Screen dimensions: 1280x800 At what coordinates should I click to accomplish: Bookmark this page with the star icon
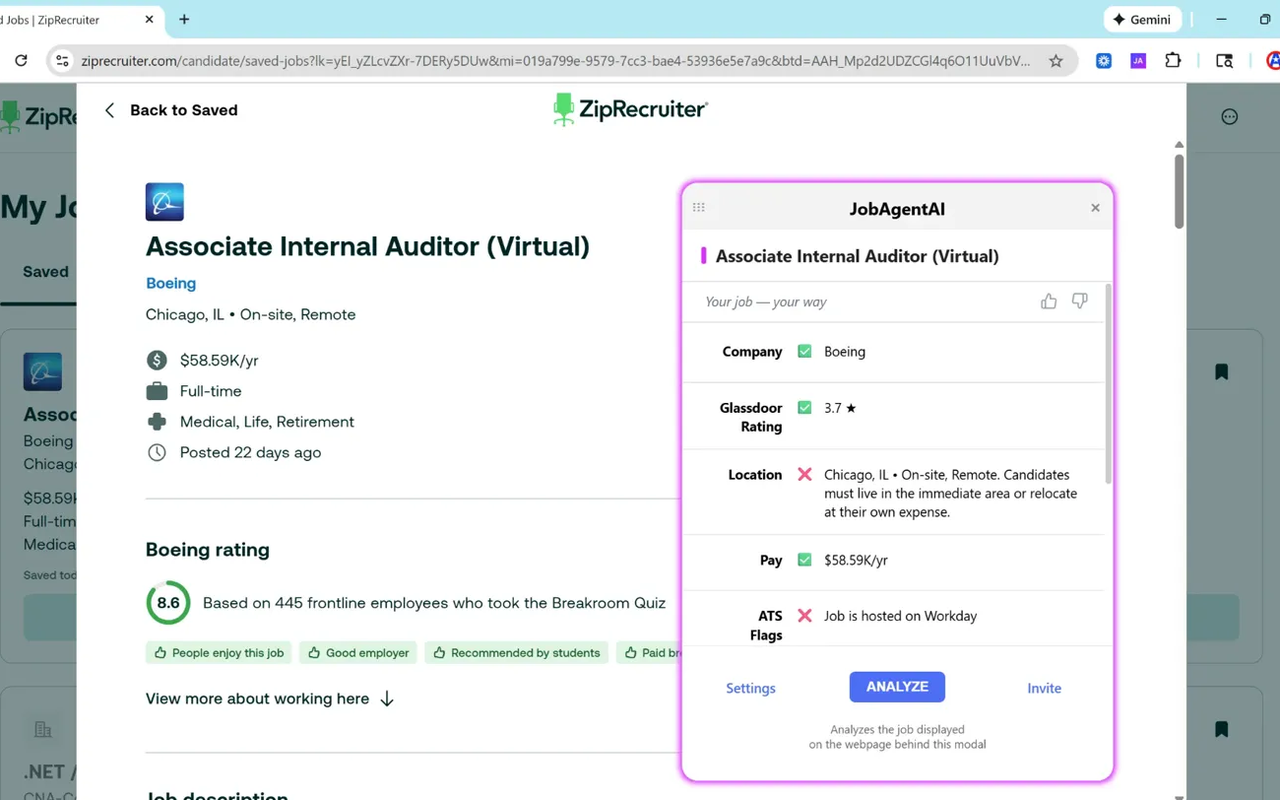point(1056,61)
